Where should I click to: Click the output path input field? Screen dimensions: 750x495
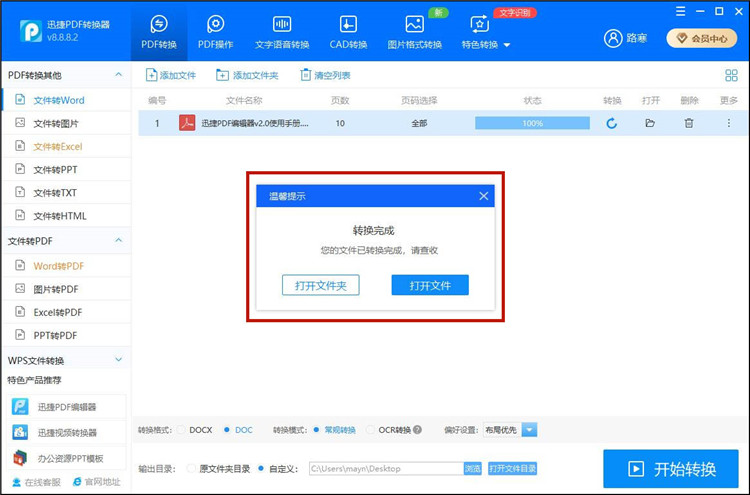coord(386,469)
